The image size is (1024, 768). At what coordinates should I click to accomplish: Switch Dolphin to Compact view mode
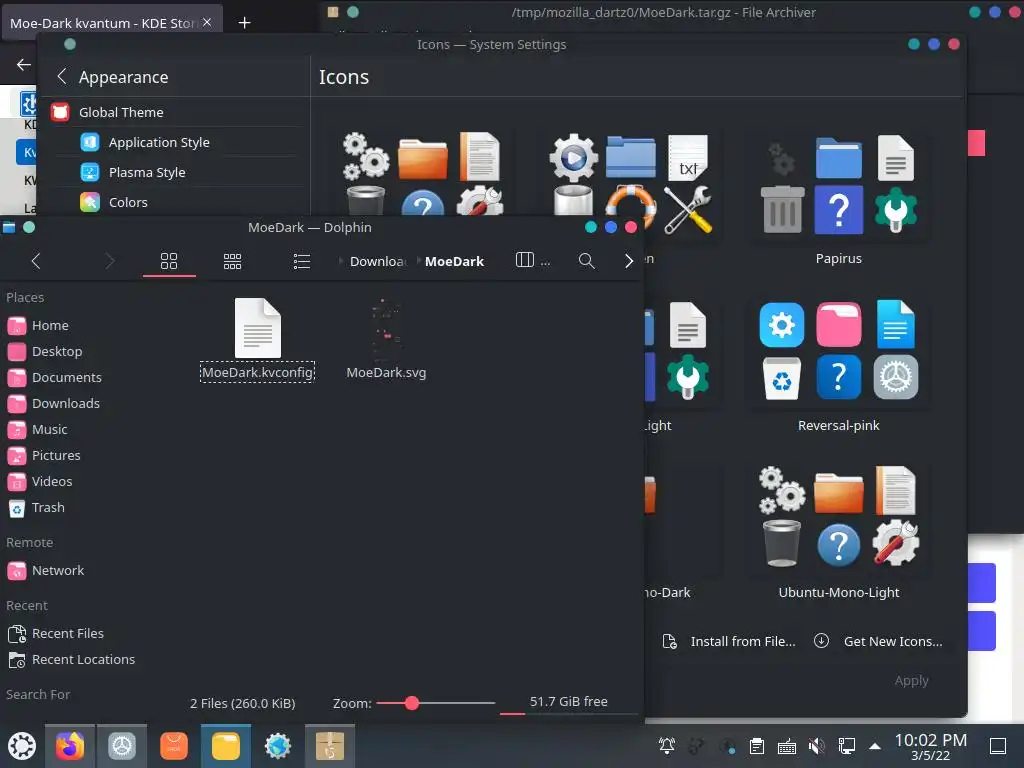(x=232, y=261)
